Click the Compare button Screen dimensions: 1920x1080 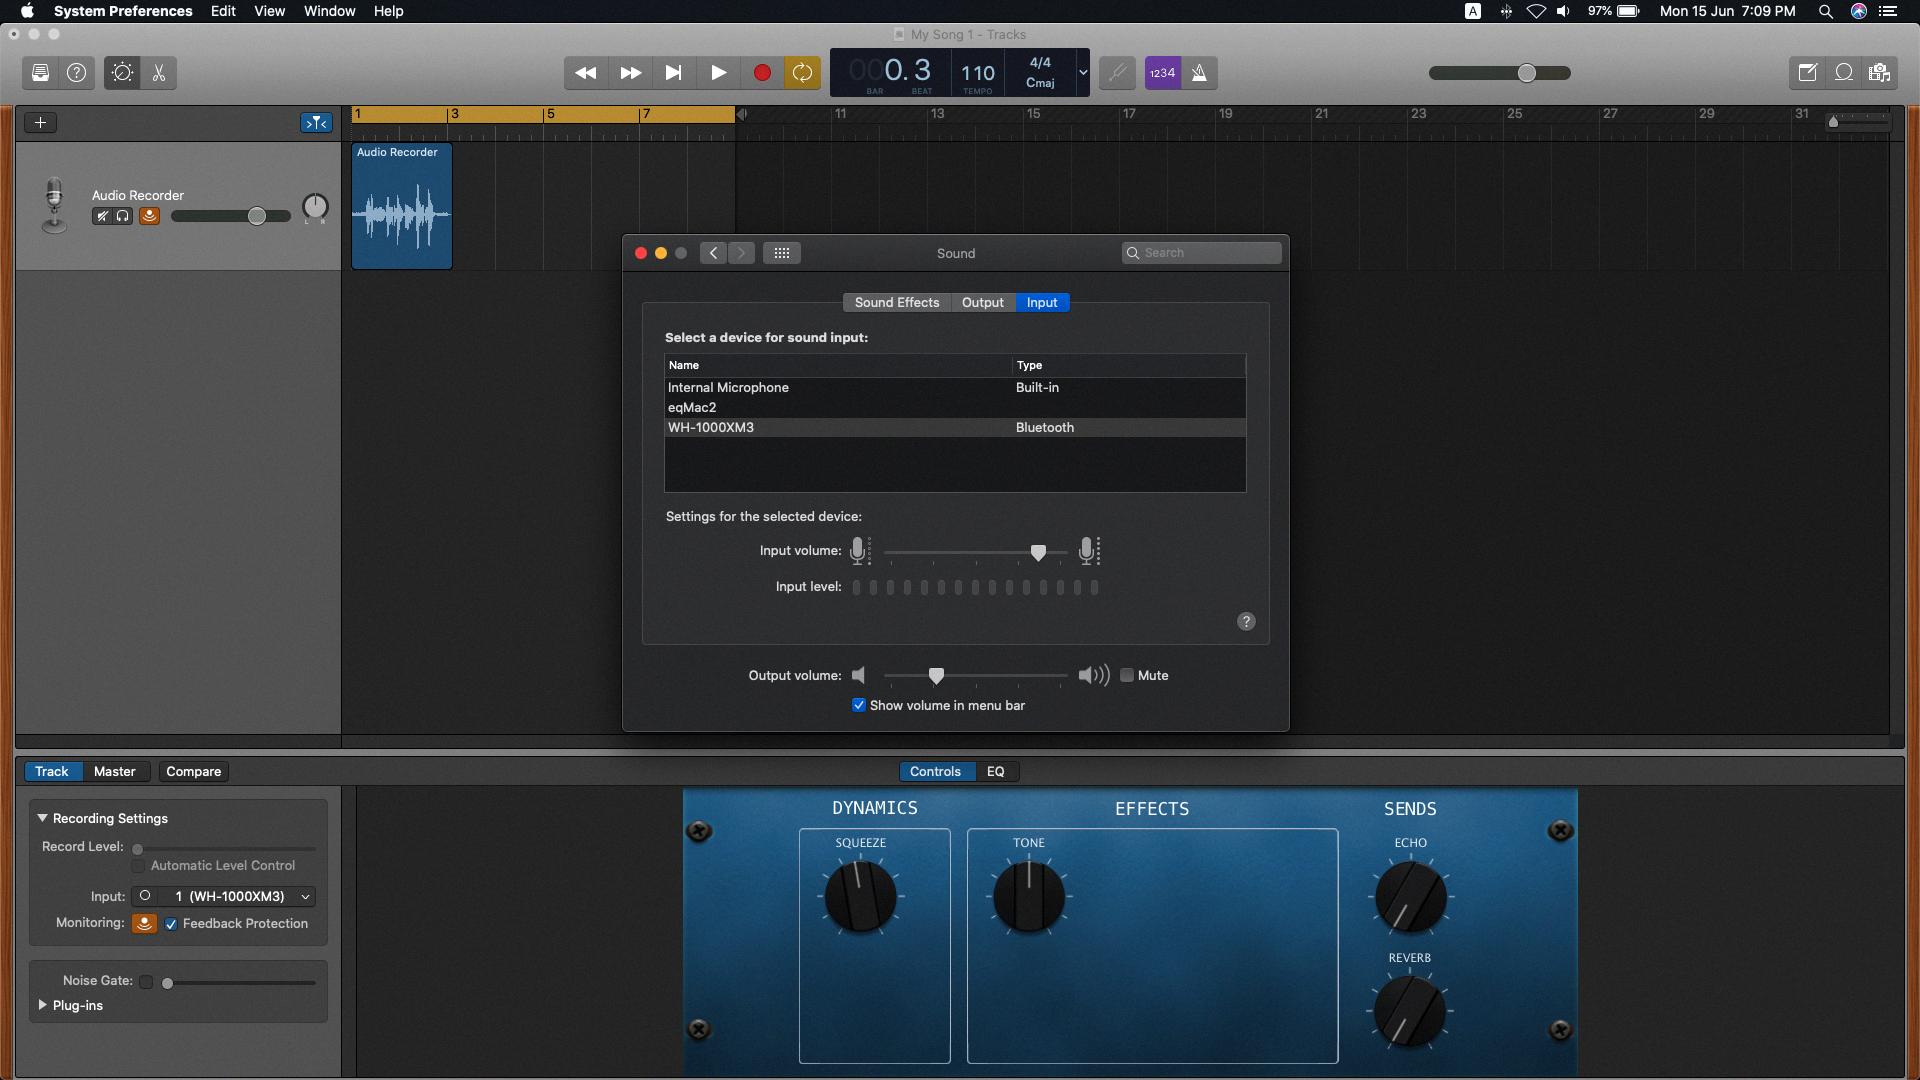194,772
